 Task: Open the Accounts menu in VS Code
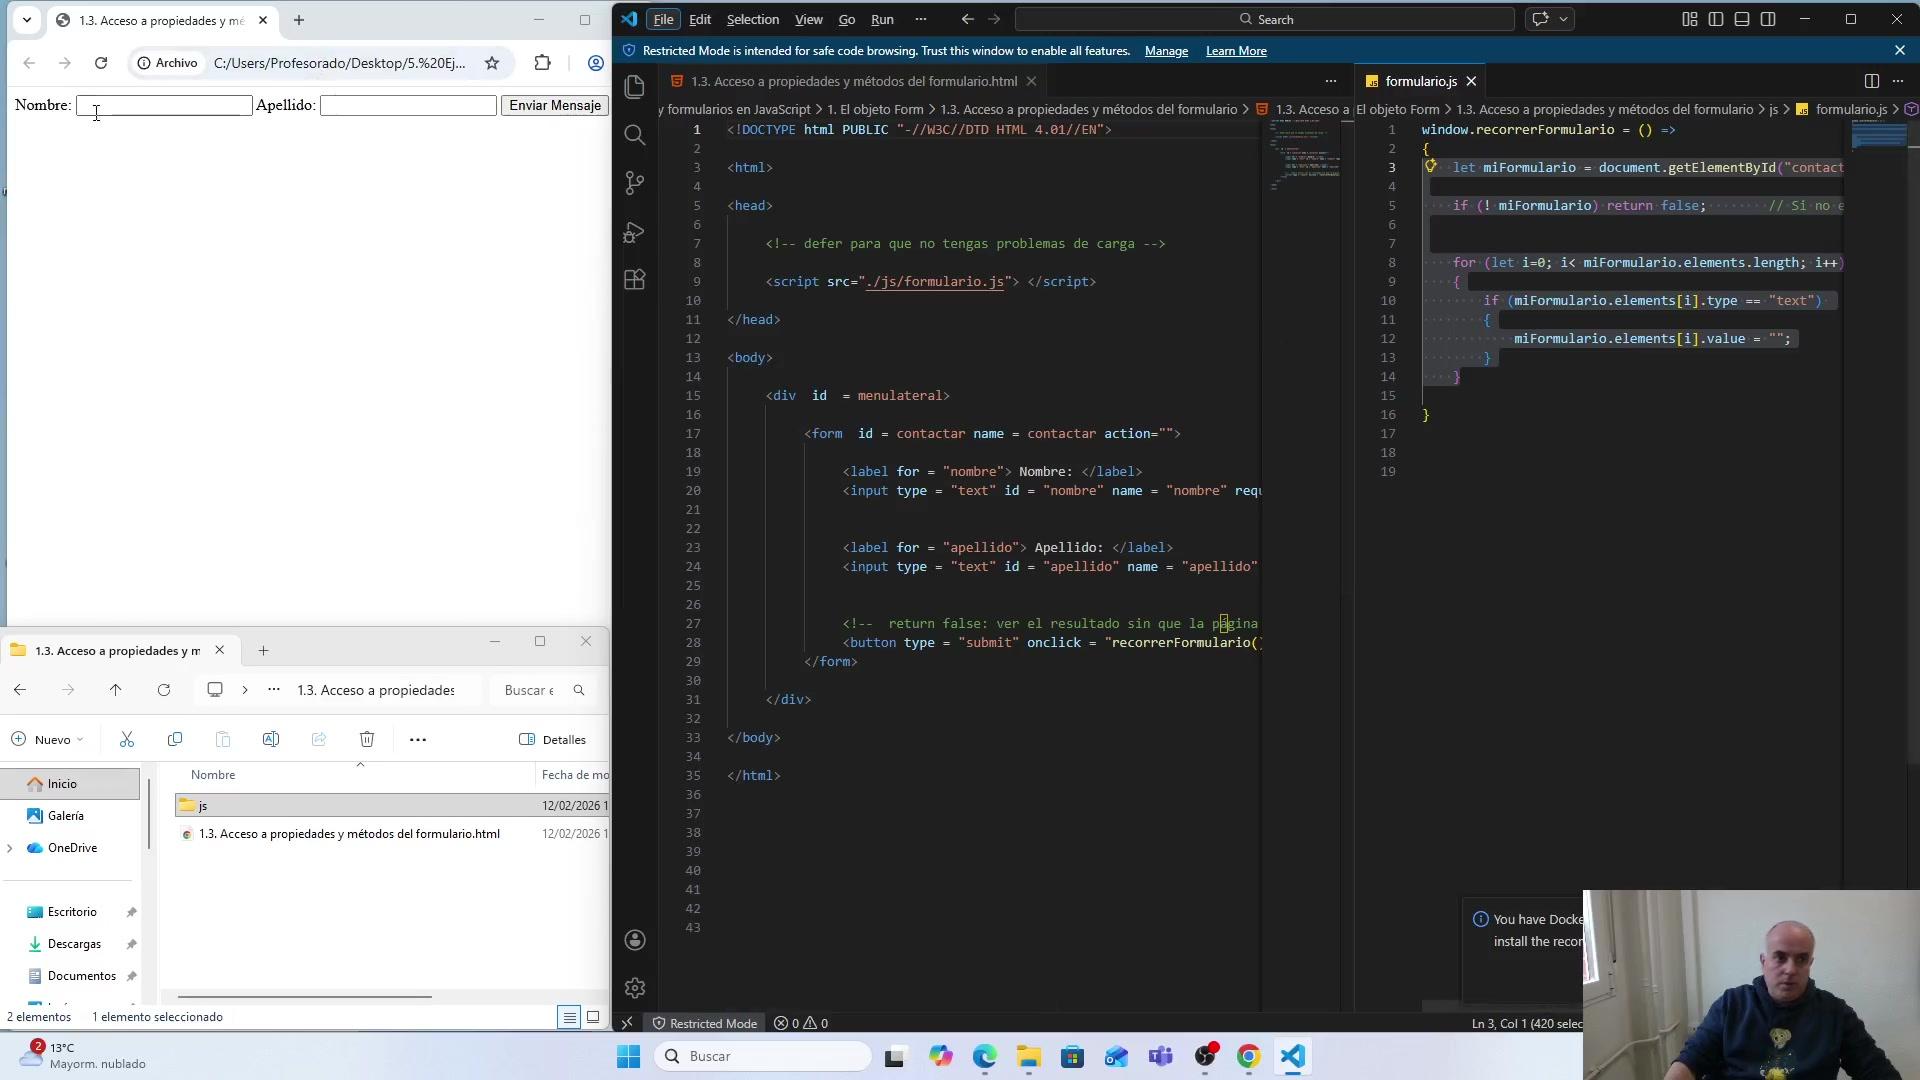click(x=634, y=940)
